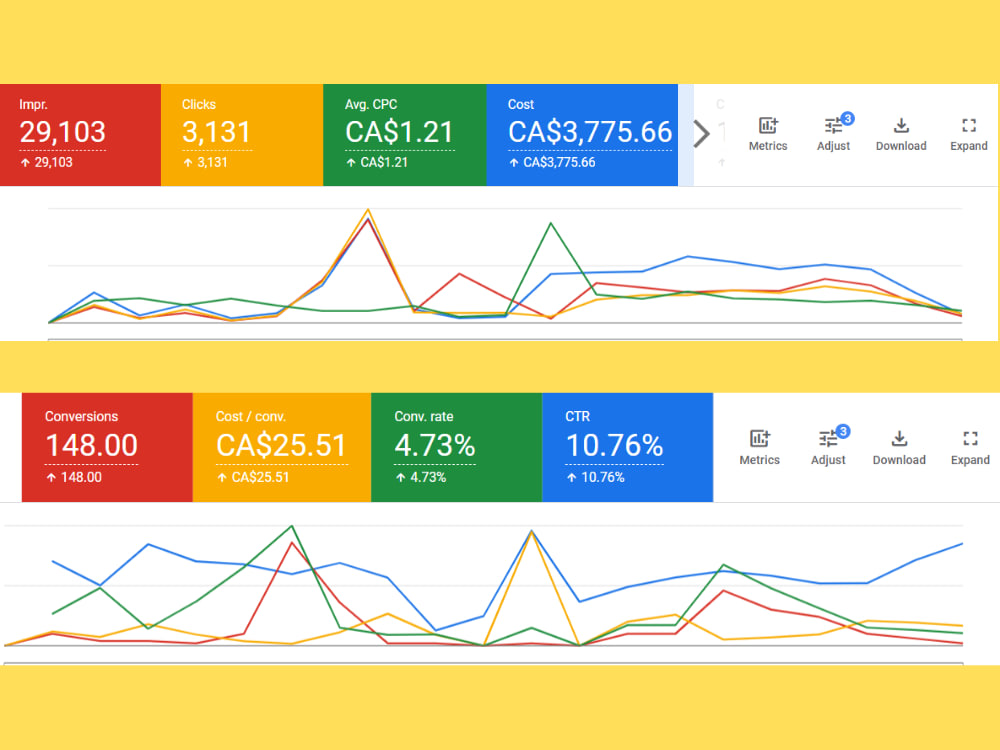Click the notification badge on bottom Adjust icon
The width and height of the screenshot is (1000, 750).
[842, 431]
